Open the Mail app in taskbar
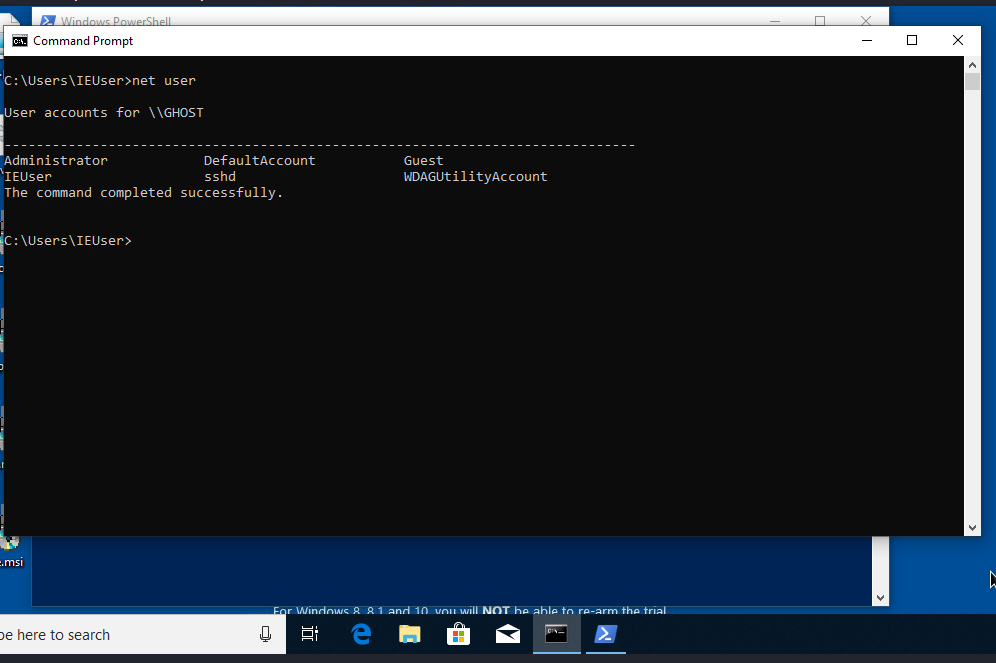The height and width of the screenshot is (663, 996). pos(508,634)
